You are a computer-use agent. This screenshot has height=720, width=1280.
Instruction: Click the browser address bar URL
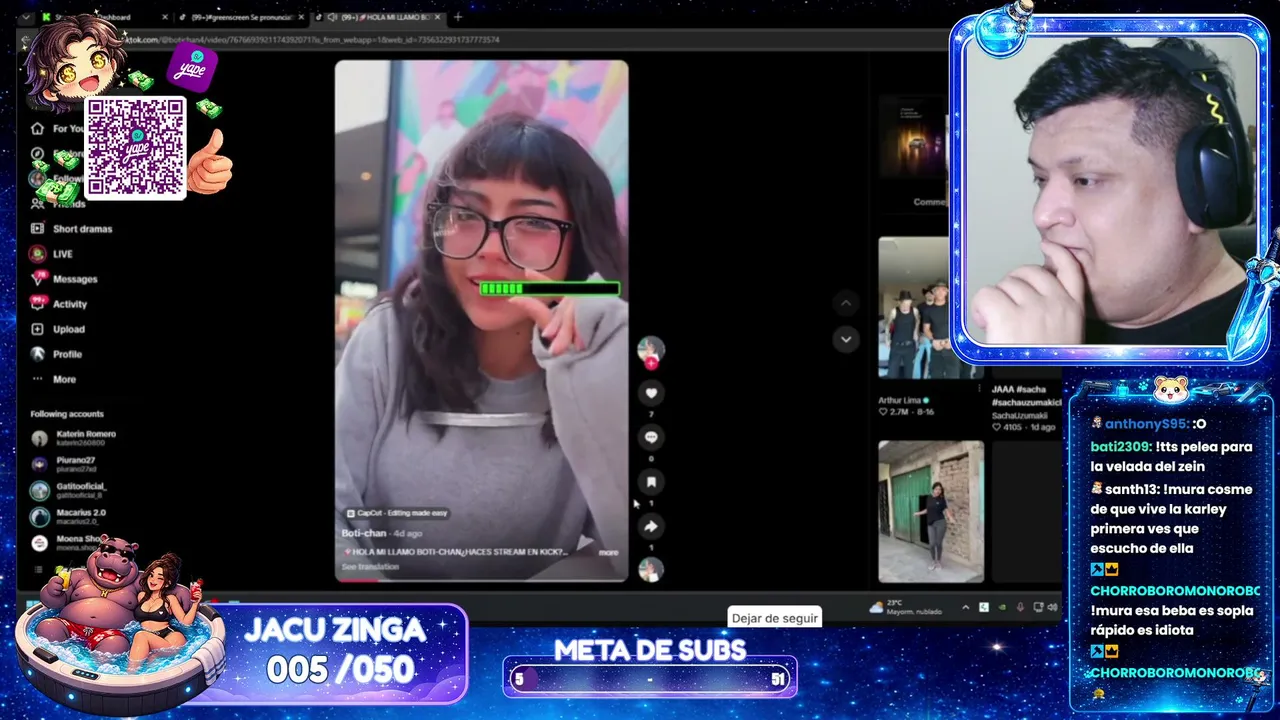[312, 40]
